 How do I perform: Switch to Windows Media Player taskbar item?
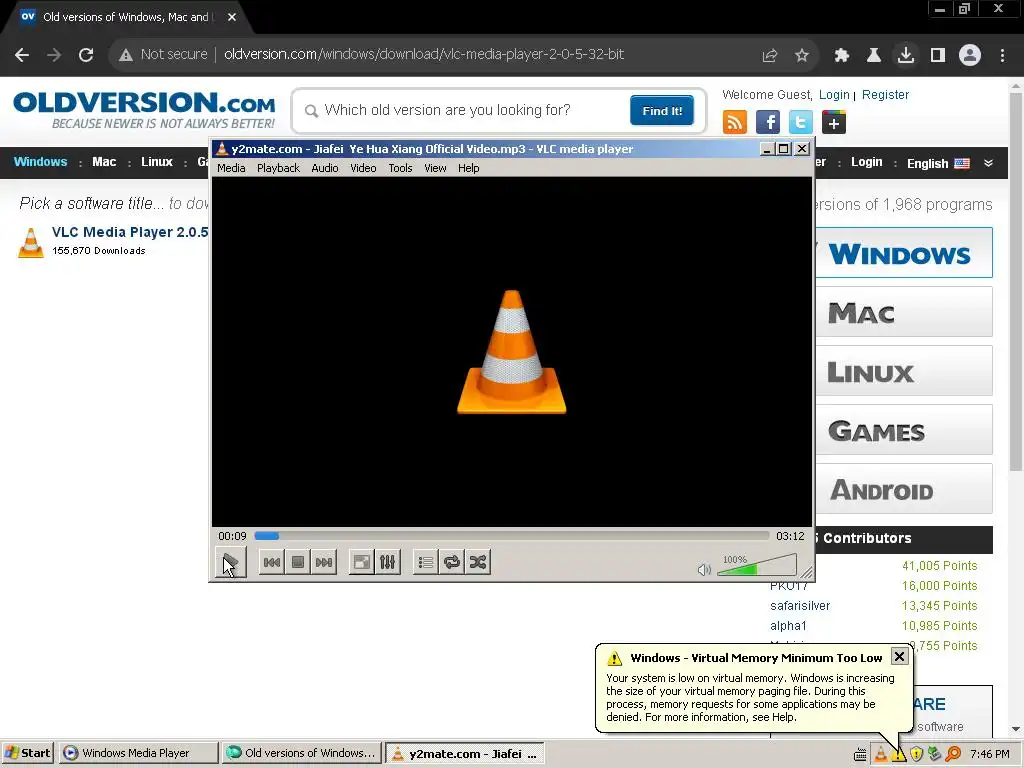pyautogui.click(x=138, y=753)
